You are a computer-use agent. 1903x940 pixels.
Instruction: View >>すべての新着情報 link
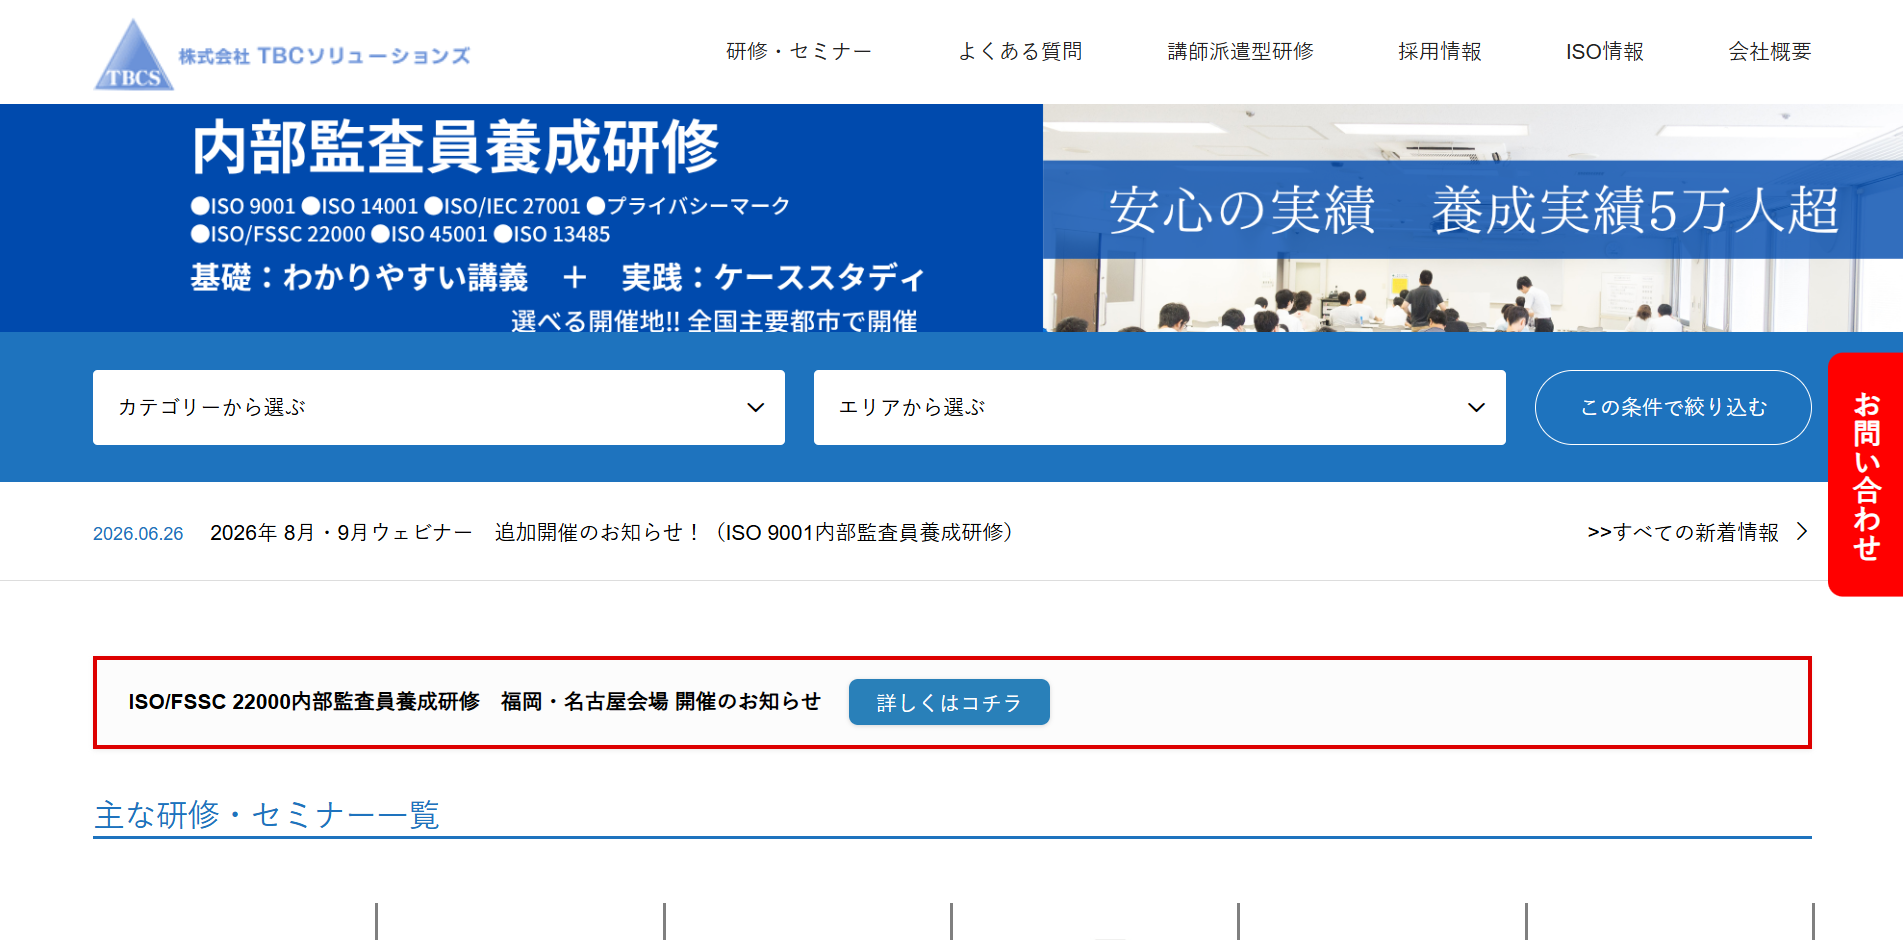pos(1683,532)
